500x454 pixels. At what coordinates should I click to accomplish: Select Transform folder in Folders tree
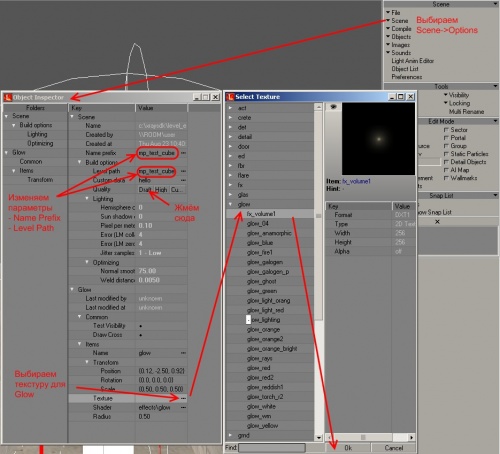40,180
